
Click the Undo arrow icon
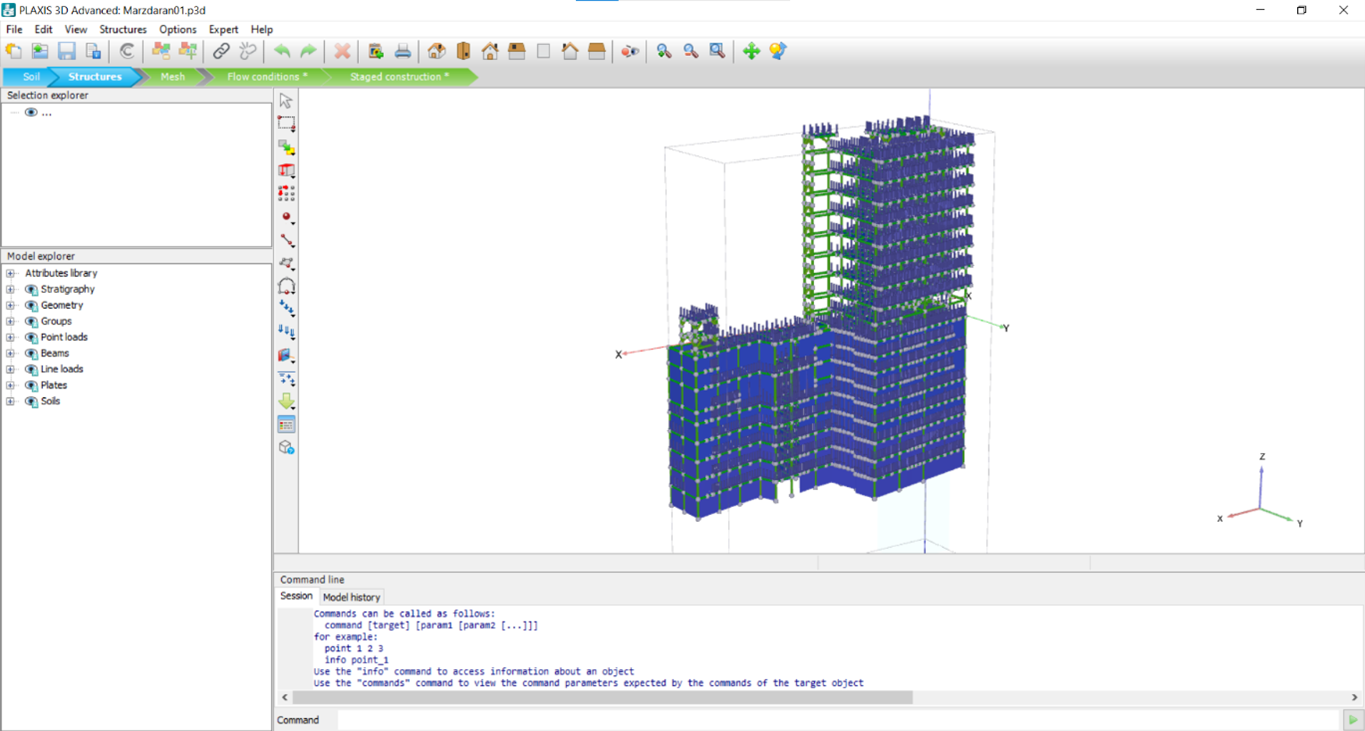click(x=282, y=51)
